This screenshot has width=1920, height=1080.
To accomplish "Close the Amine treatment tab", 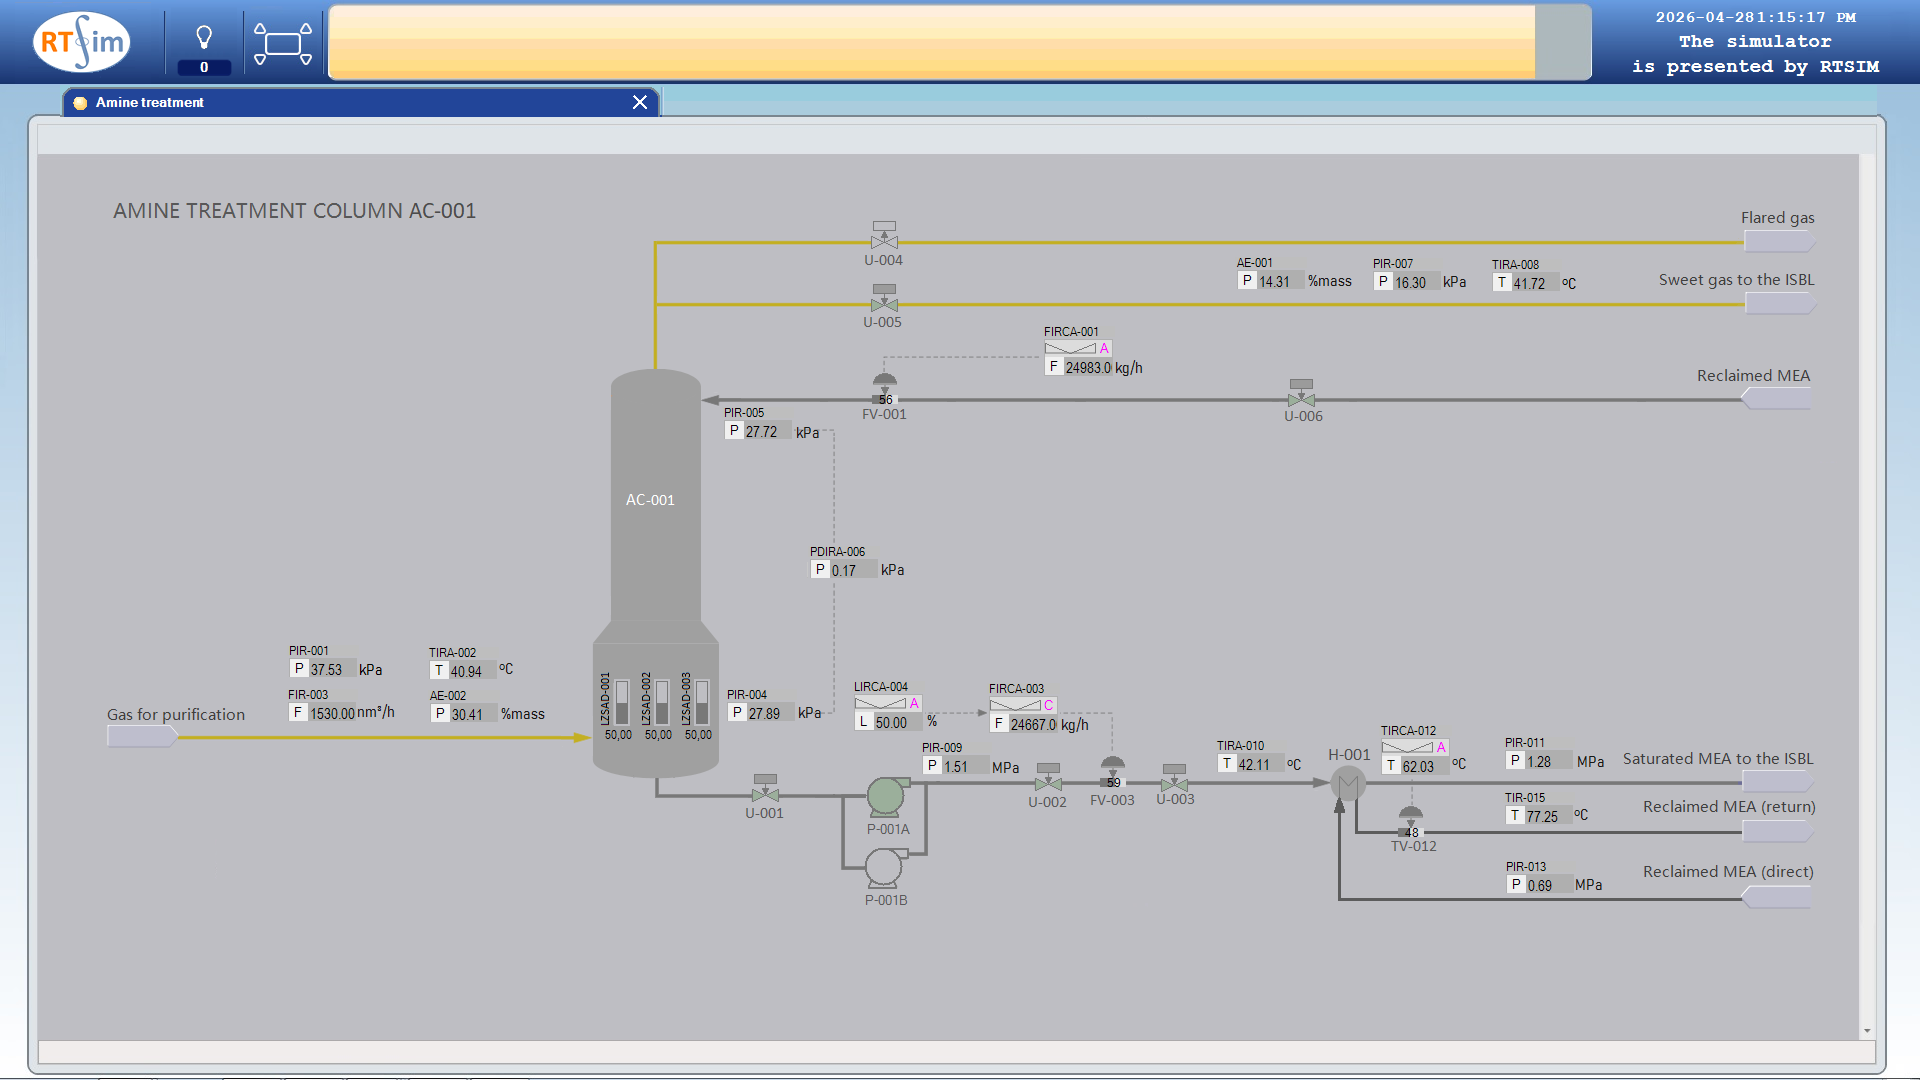I will click(x=640, y=102).
